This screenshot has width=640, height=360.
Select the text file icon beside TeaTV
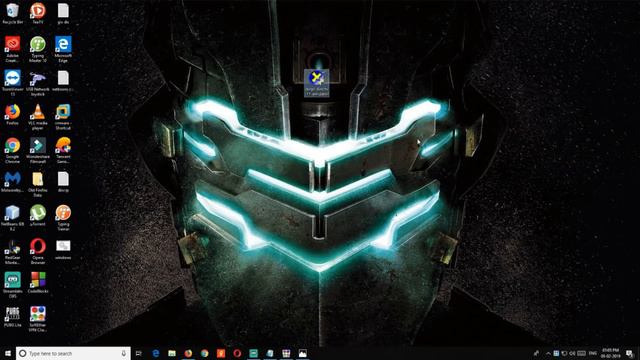63,13
